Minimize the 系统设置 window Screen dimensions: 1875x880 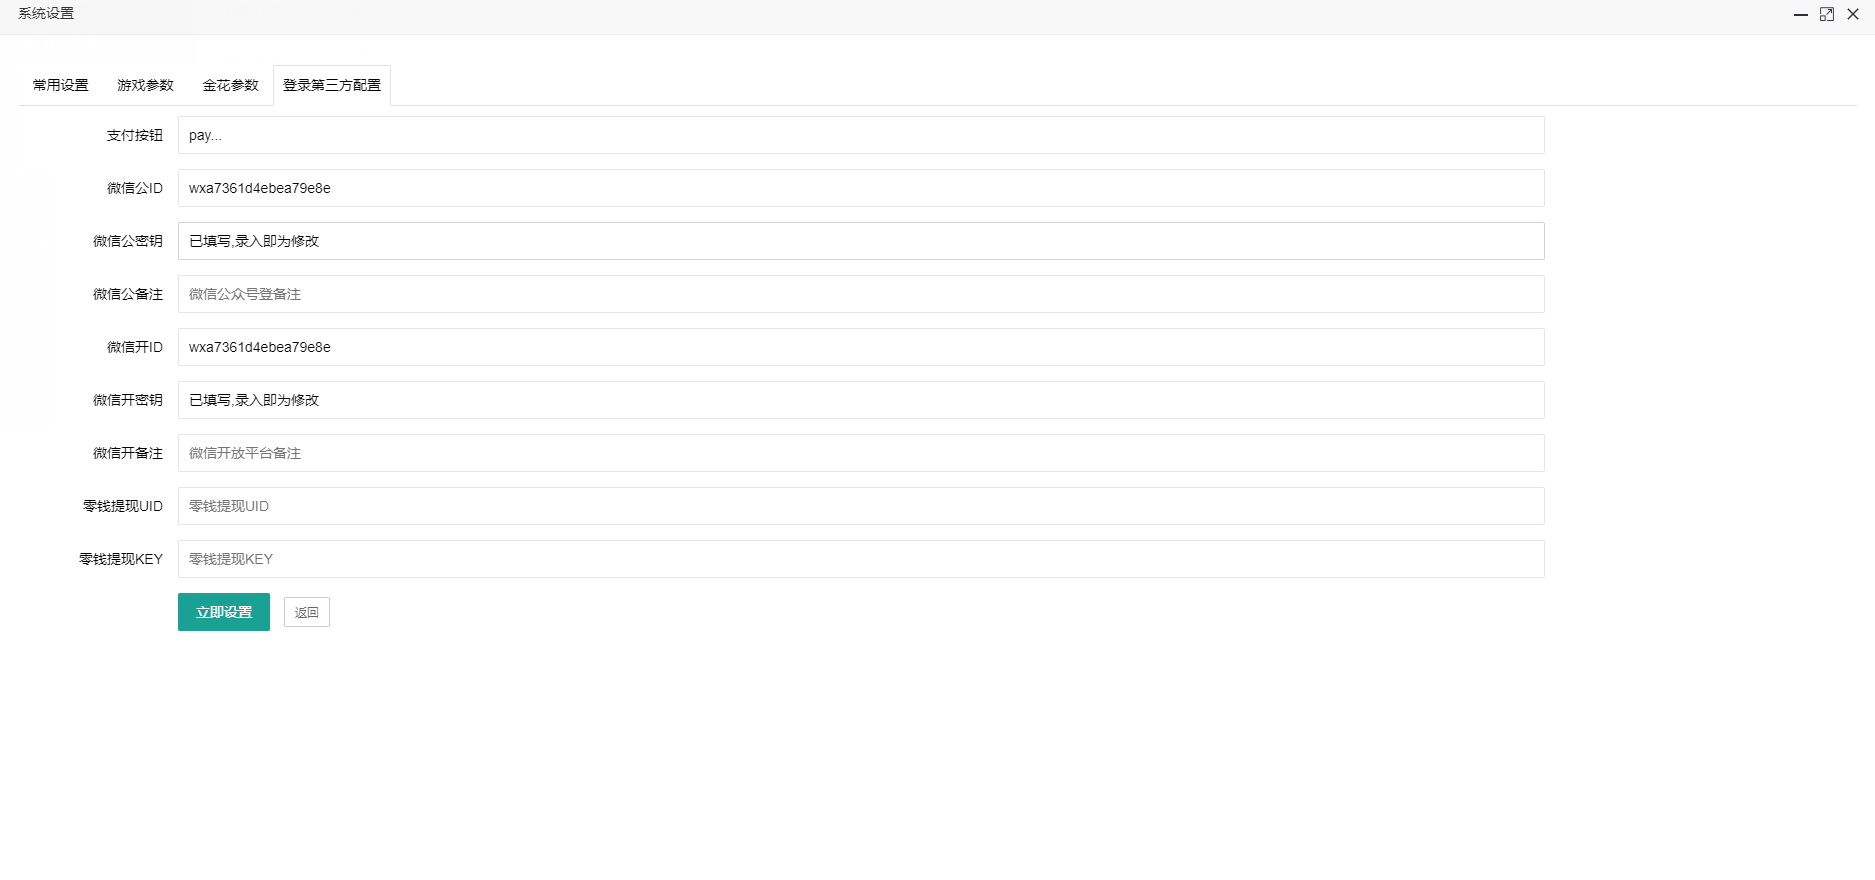pyautogui.click(x=1800, y=15)
